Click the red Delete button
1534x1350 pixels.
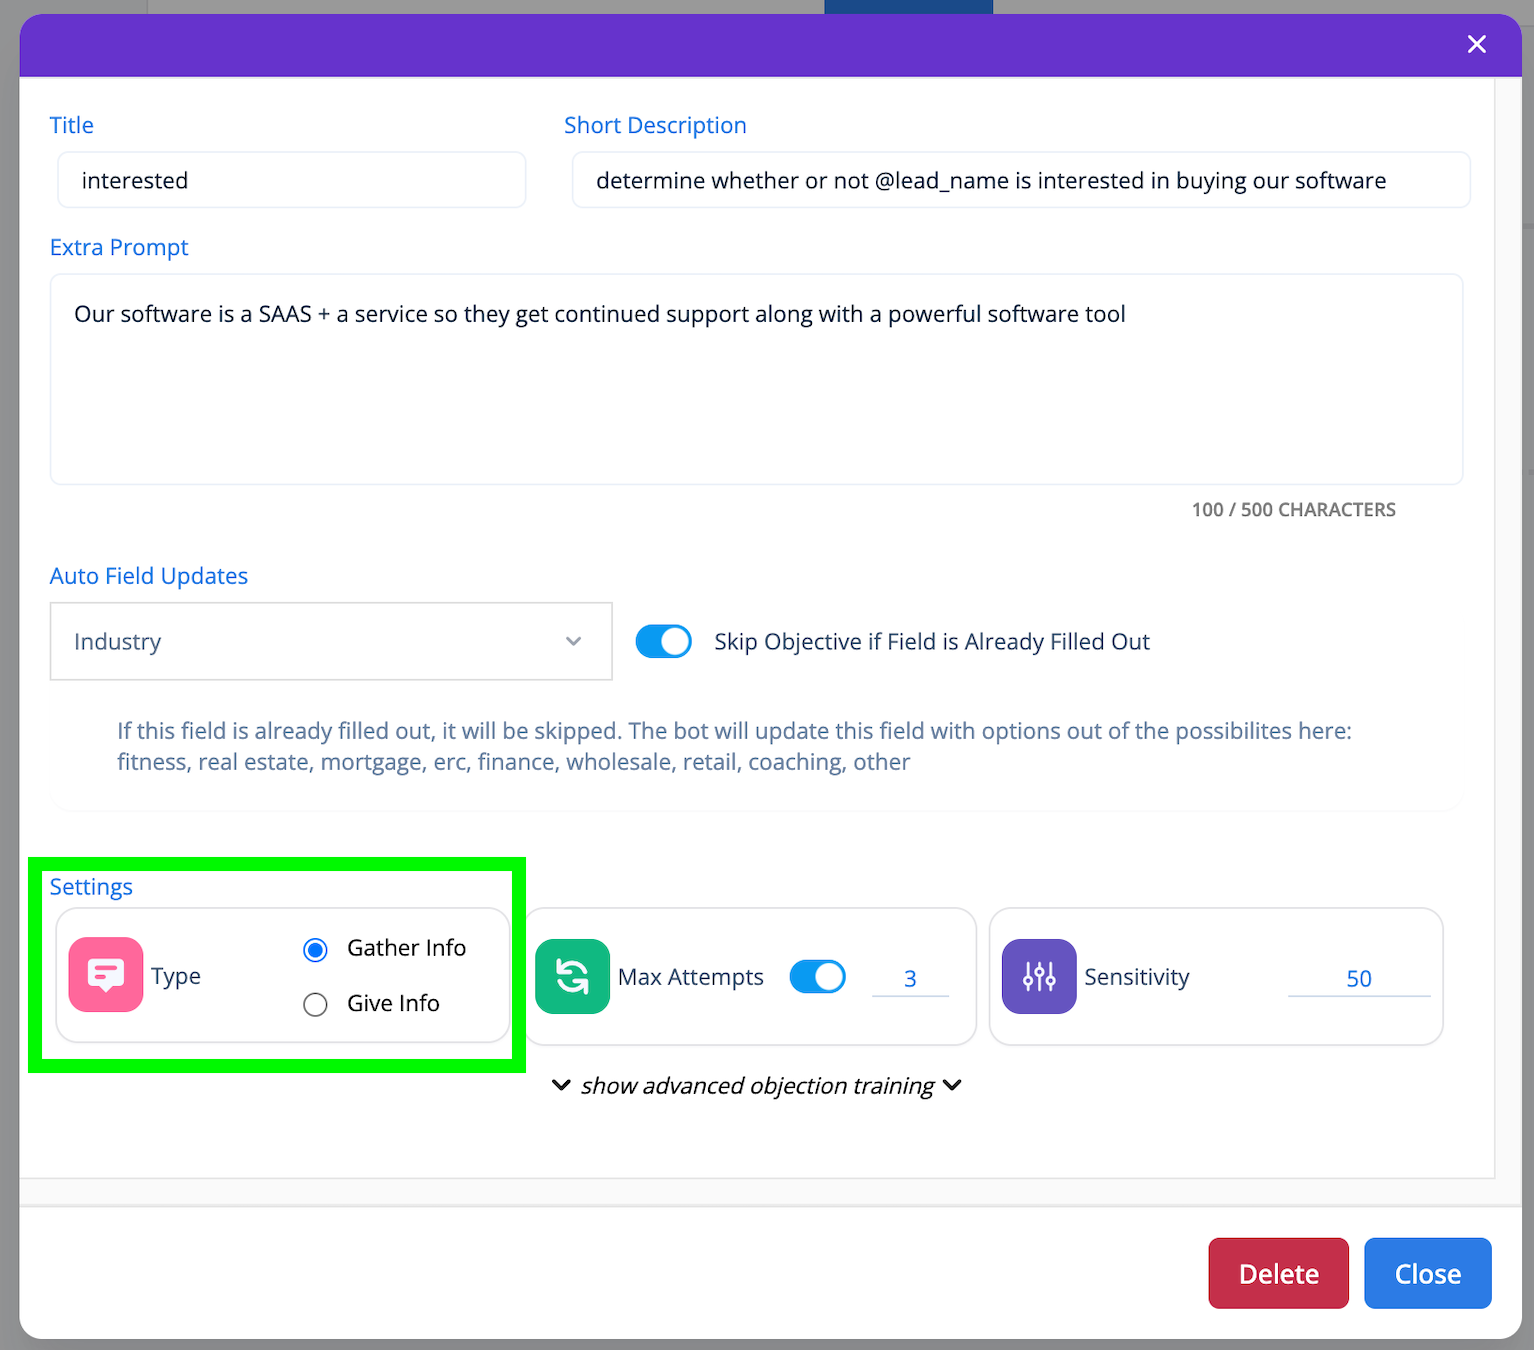tap(1278, 1273)
